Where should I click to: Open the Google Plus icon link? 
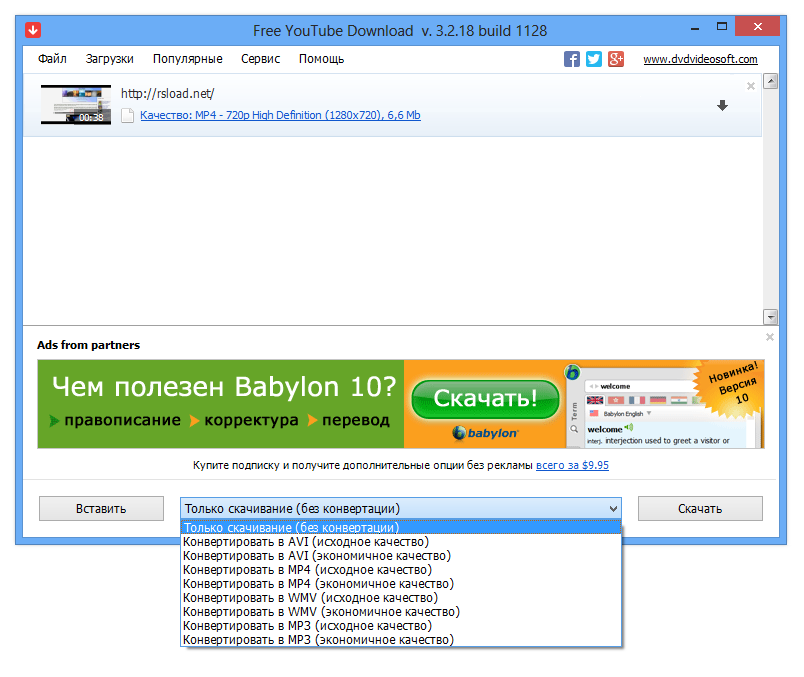[616, 59]
